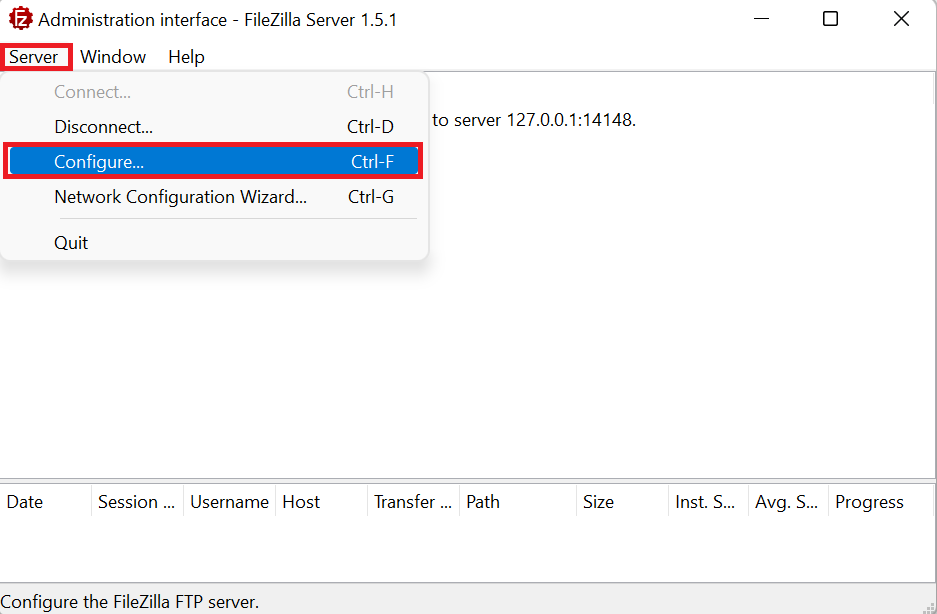Open the Window menu

click(113, 57)
